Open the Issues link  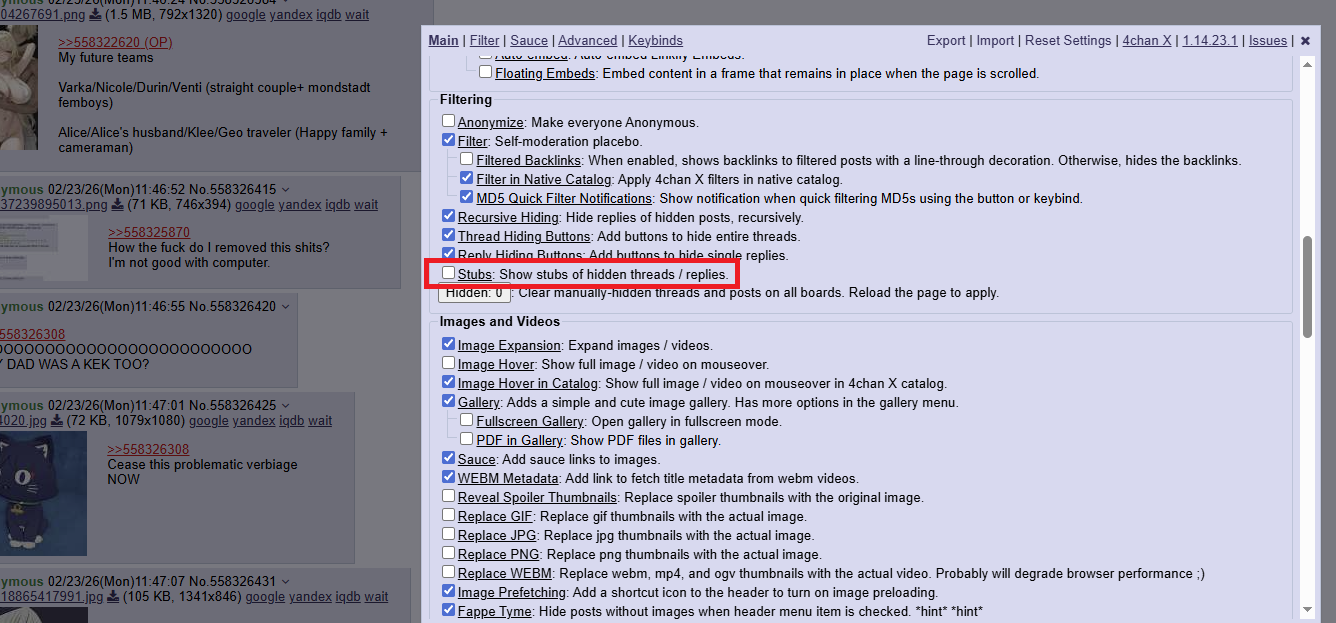(x=1268, y=41)
